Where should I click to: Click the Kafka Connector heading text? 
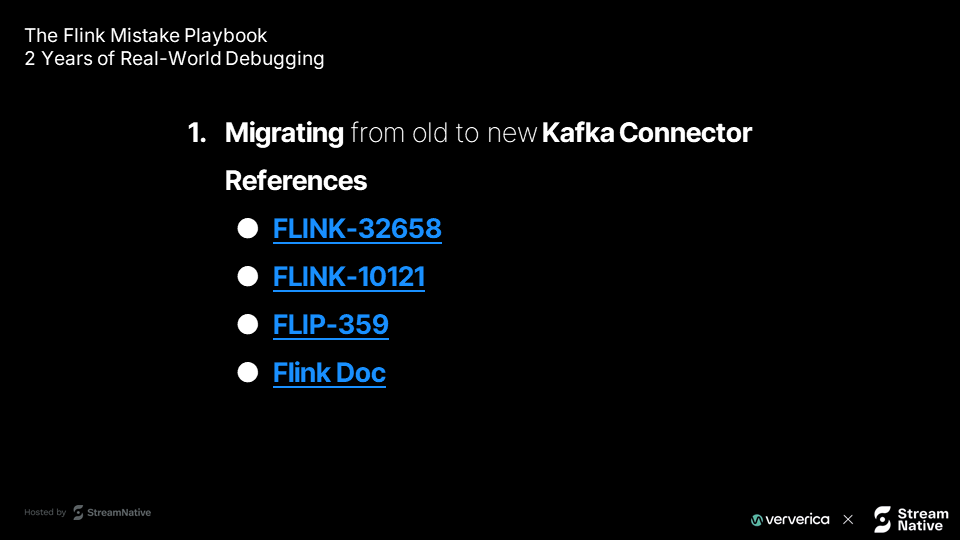[647, 133]
